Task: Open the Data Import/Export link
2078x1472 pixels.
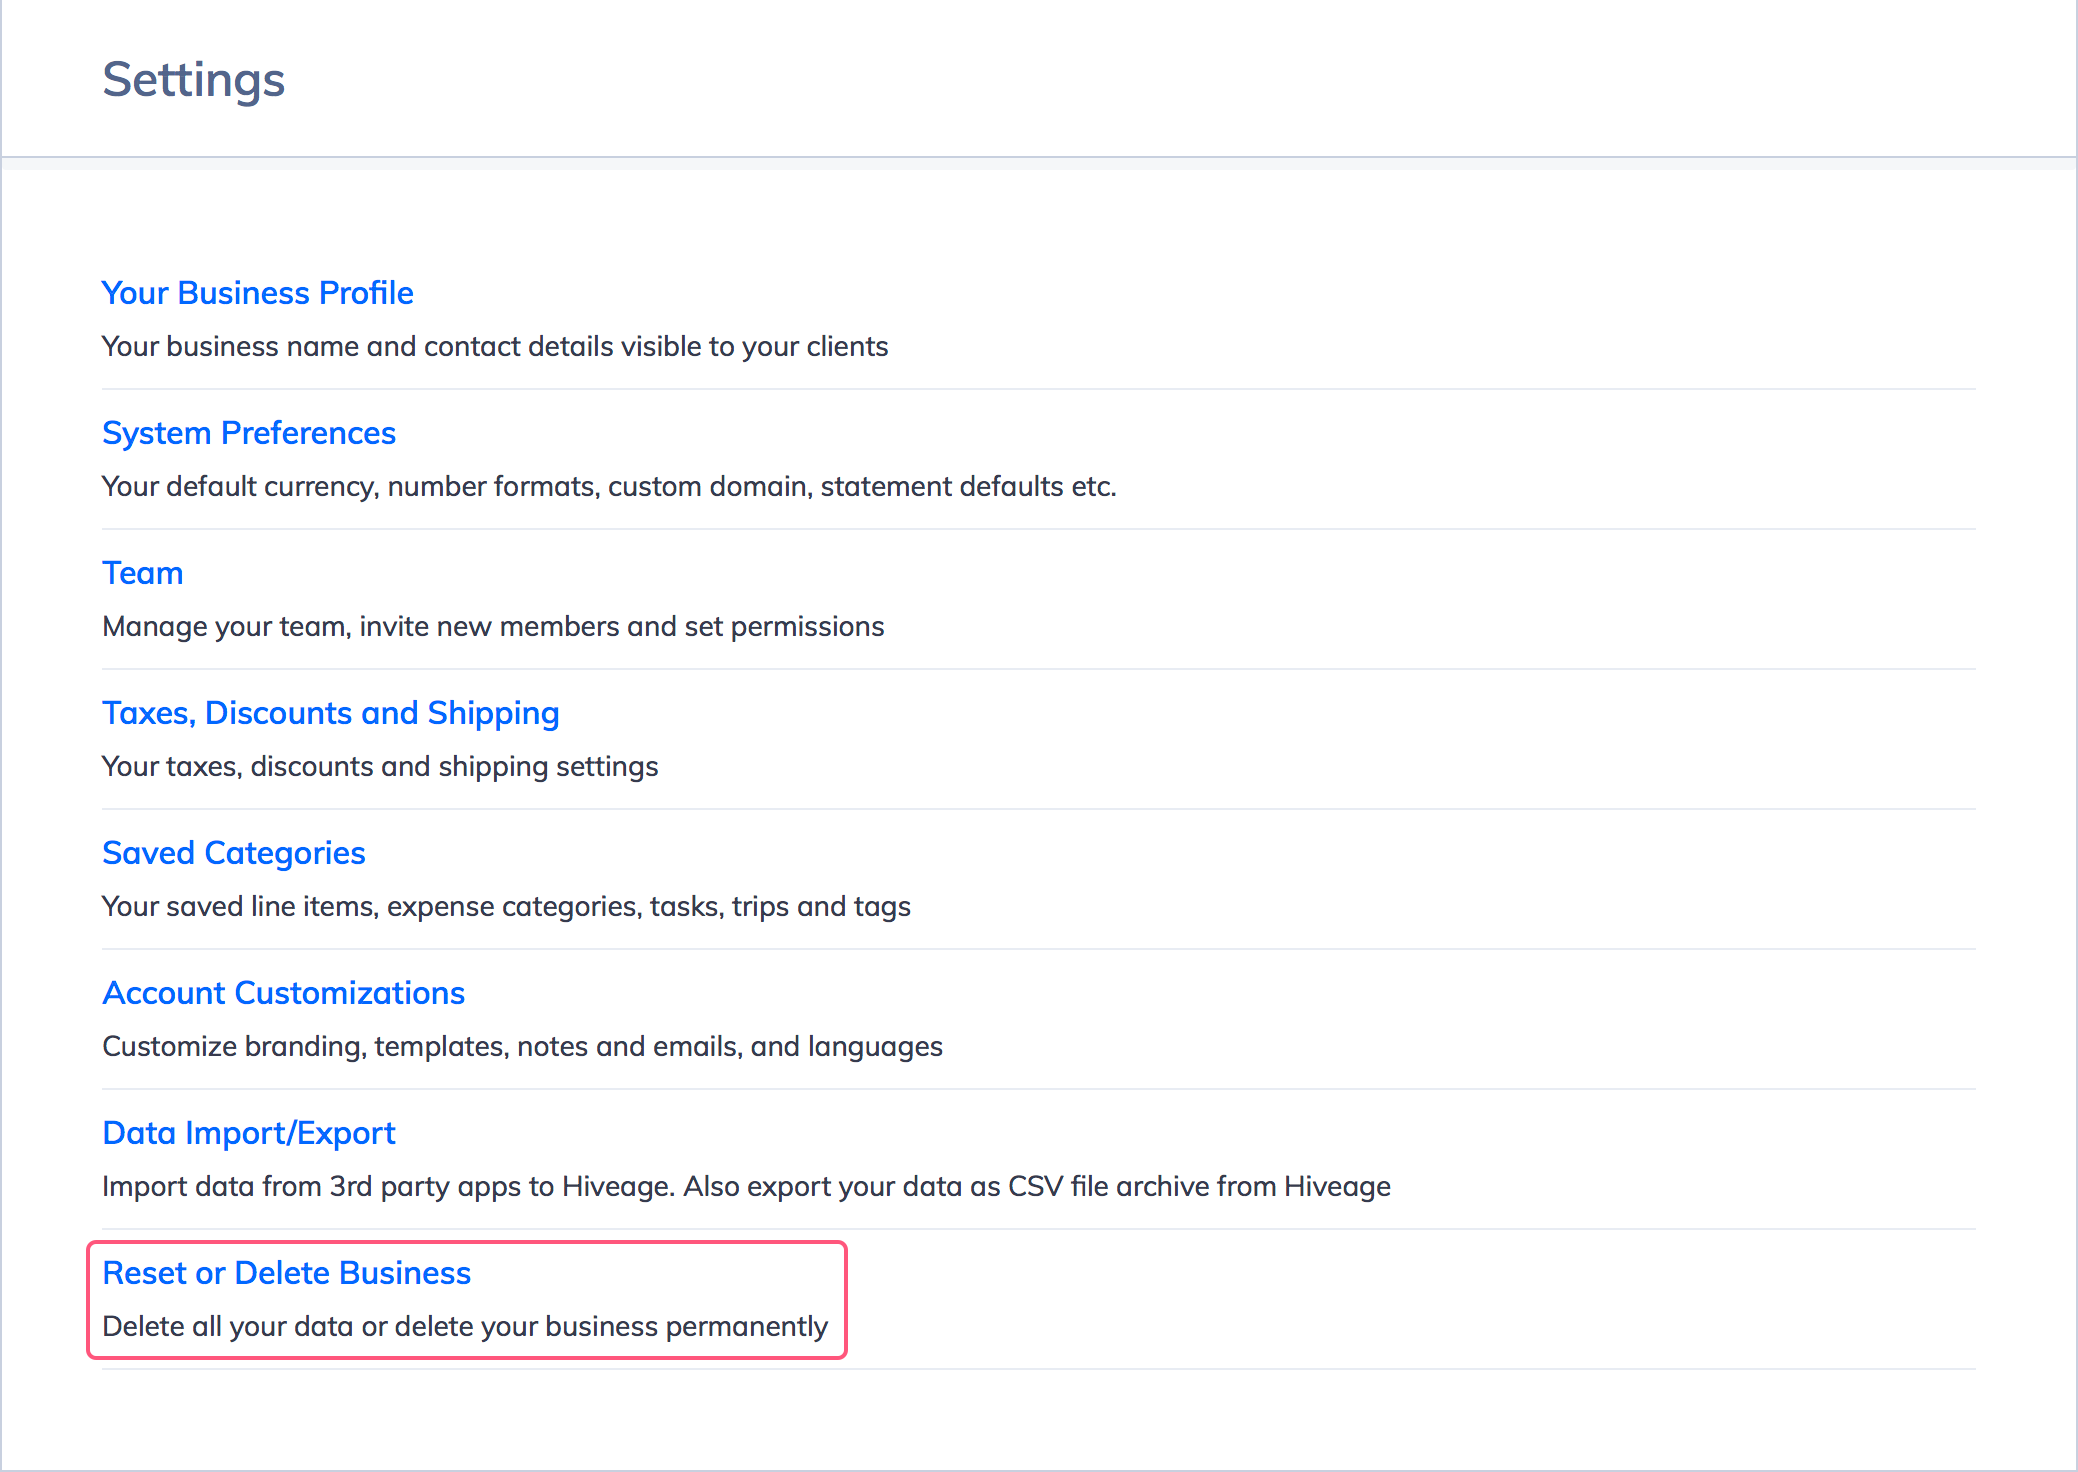Action: click(248, 1133)
